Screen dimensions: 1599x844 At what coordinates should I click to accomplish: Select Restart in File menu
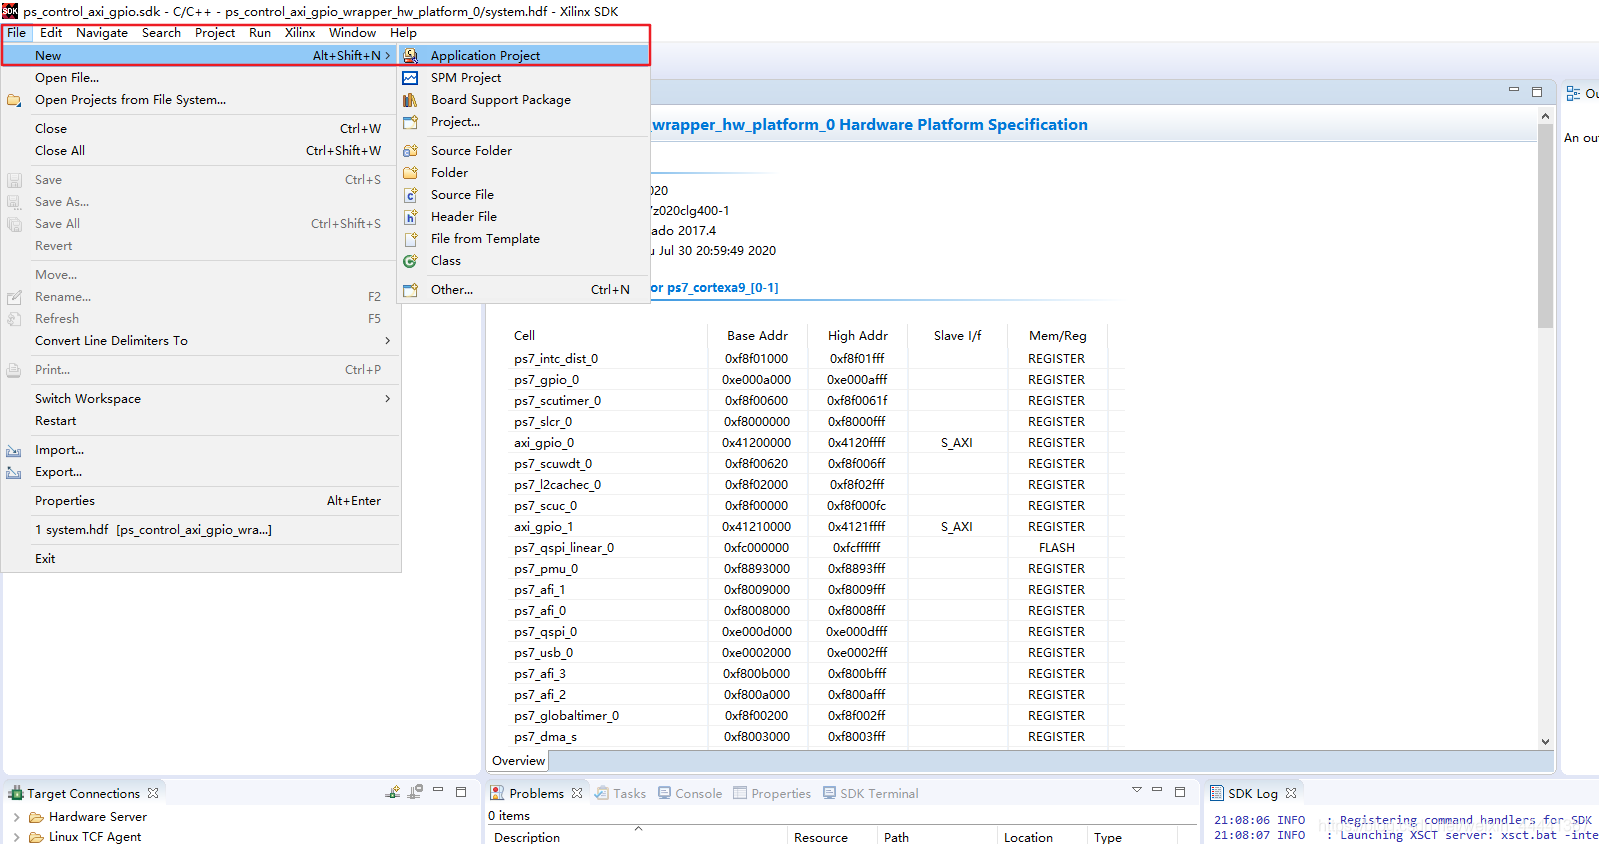(201, 421)
